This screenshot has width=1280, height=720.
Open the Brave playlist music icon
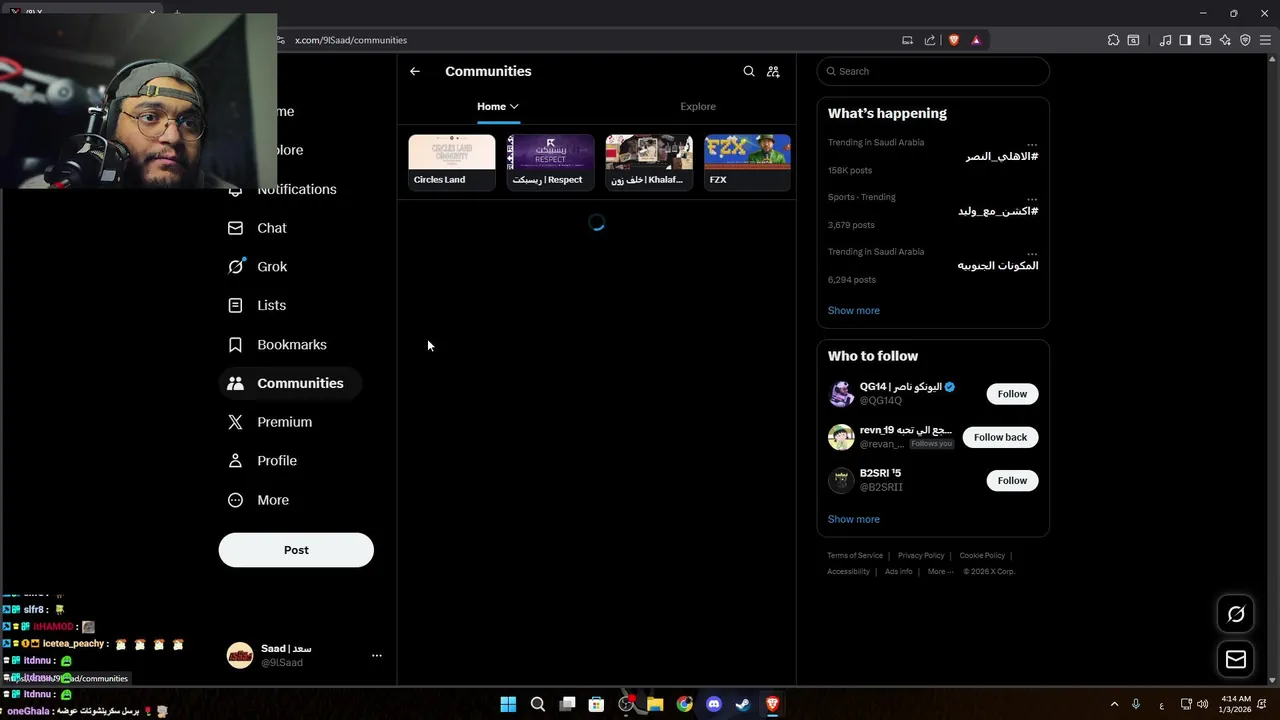click(1165, 40)
